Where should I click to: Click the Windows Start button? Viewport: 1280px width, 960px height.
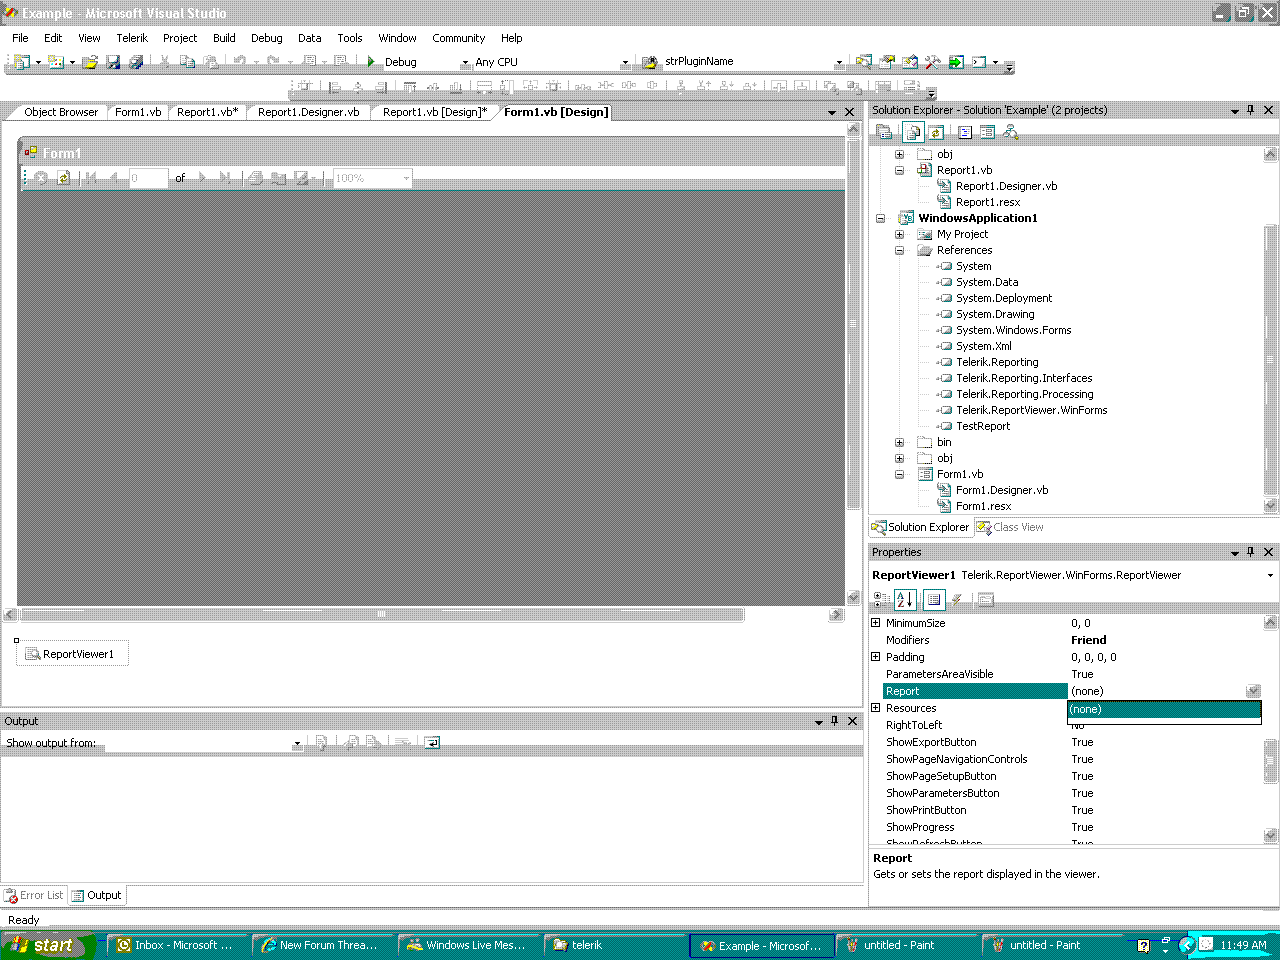48,945
